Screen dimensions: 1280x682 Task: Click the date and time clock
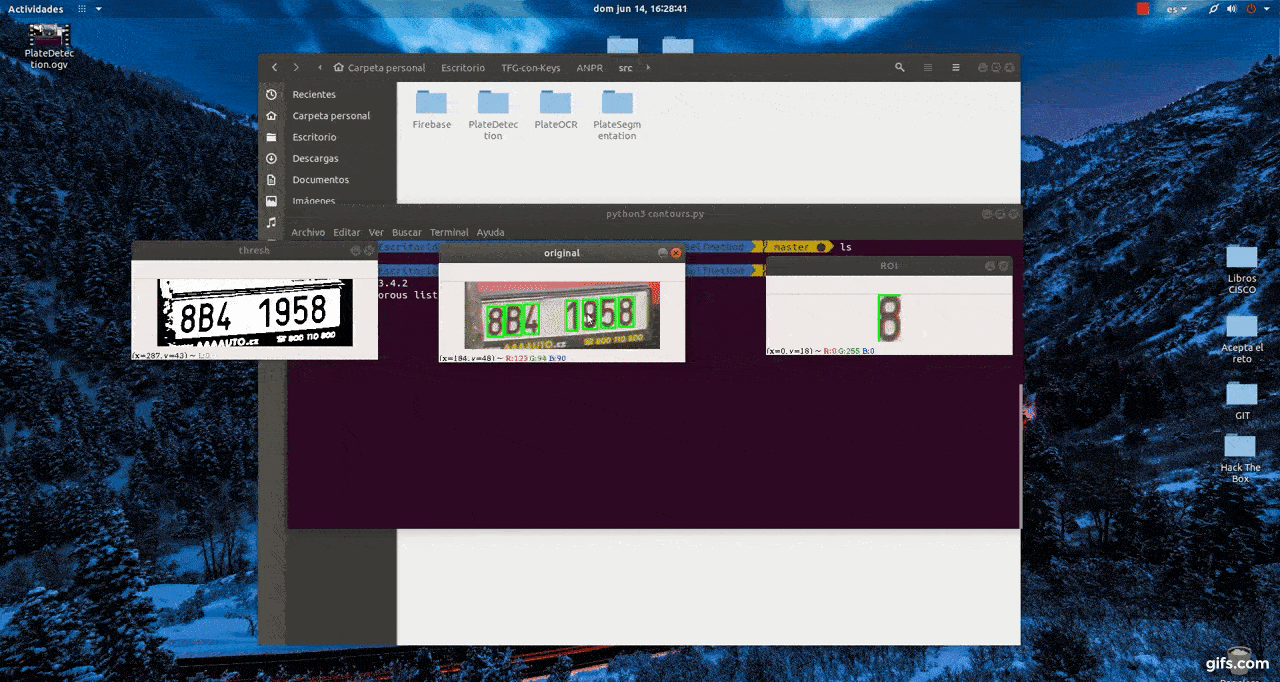pos(640,9)
